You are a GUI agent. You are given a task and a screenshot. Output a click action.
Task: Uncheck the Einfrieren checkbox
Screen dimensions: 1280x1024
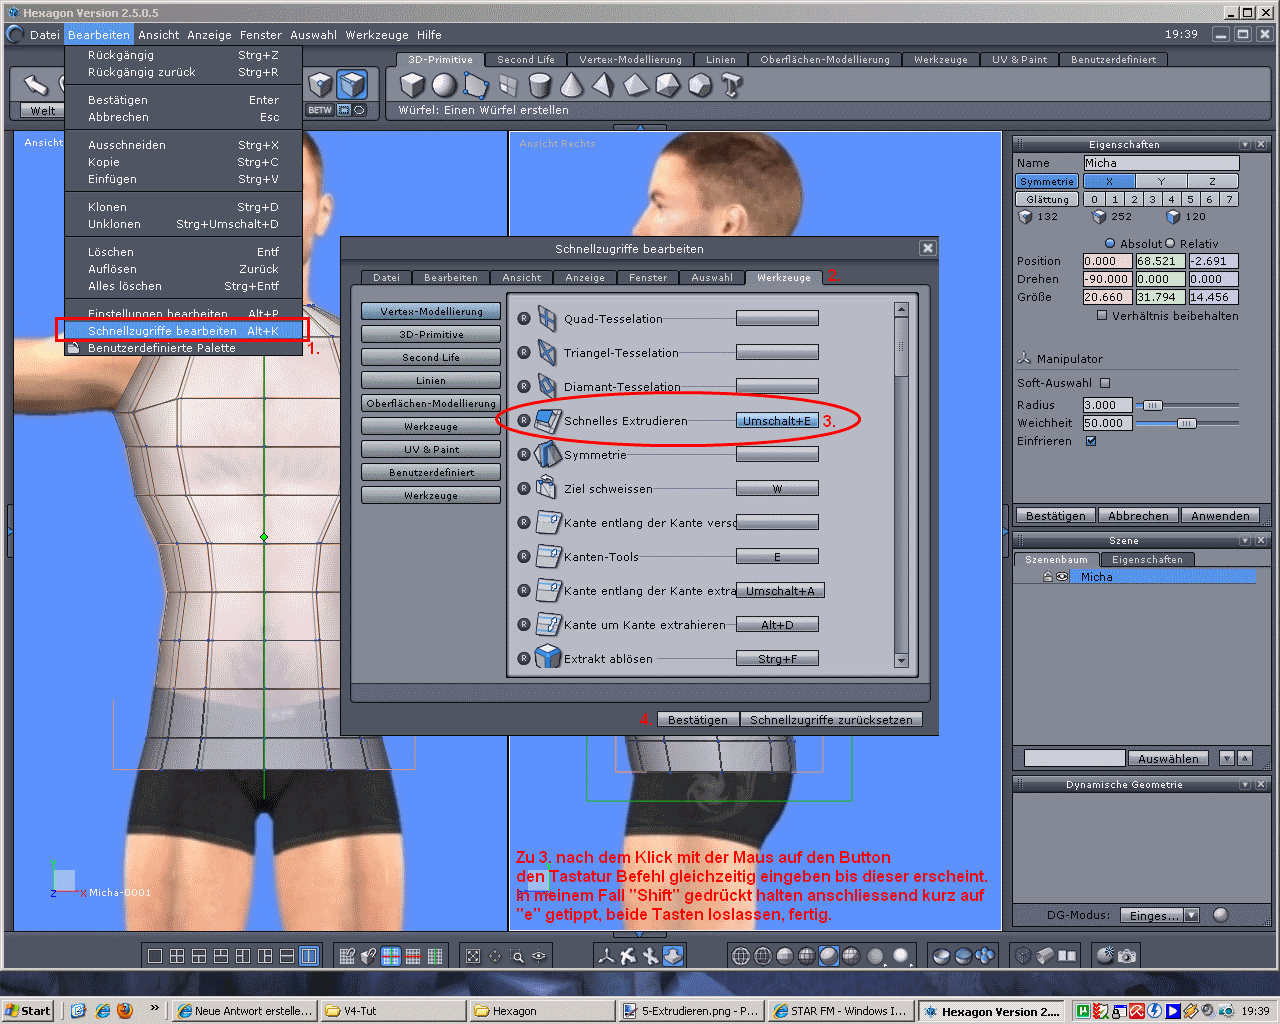1091,441
